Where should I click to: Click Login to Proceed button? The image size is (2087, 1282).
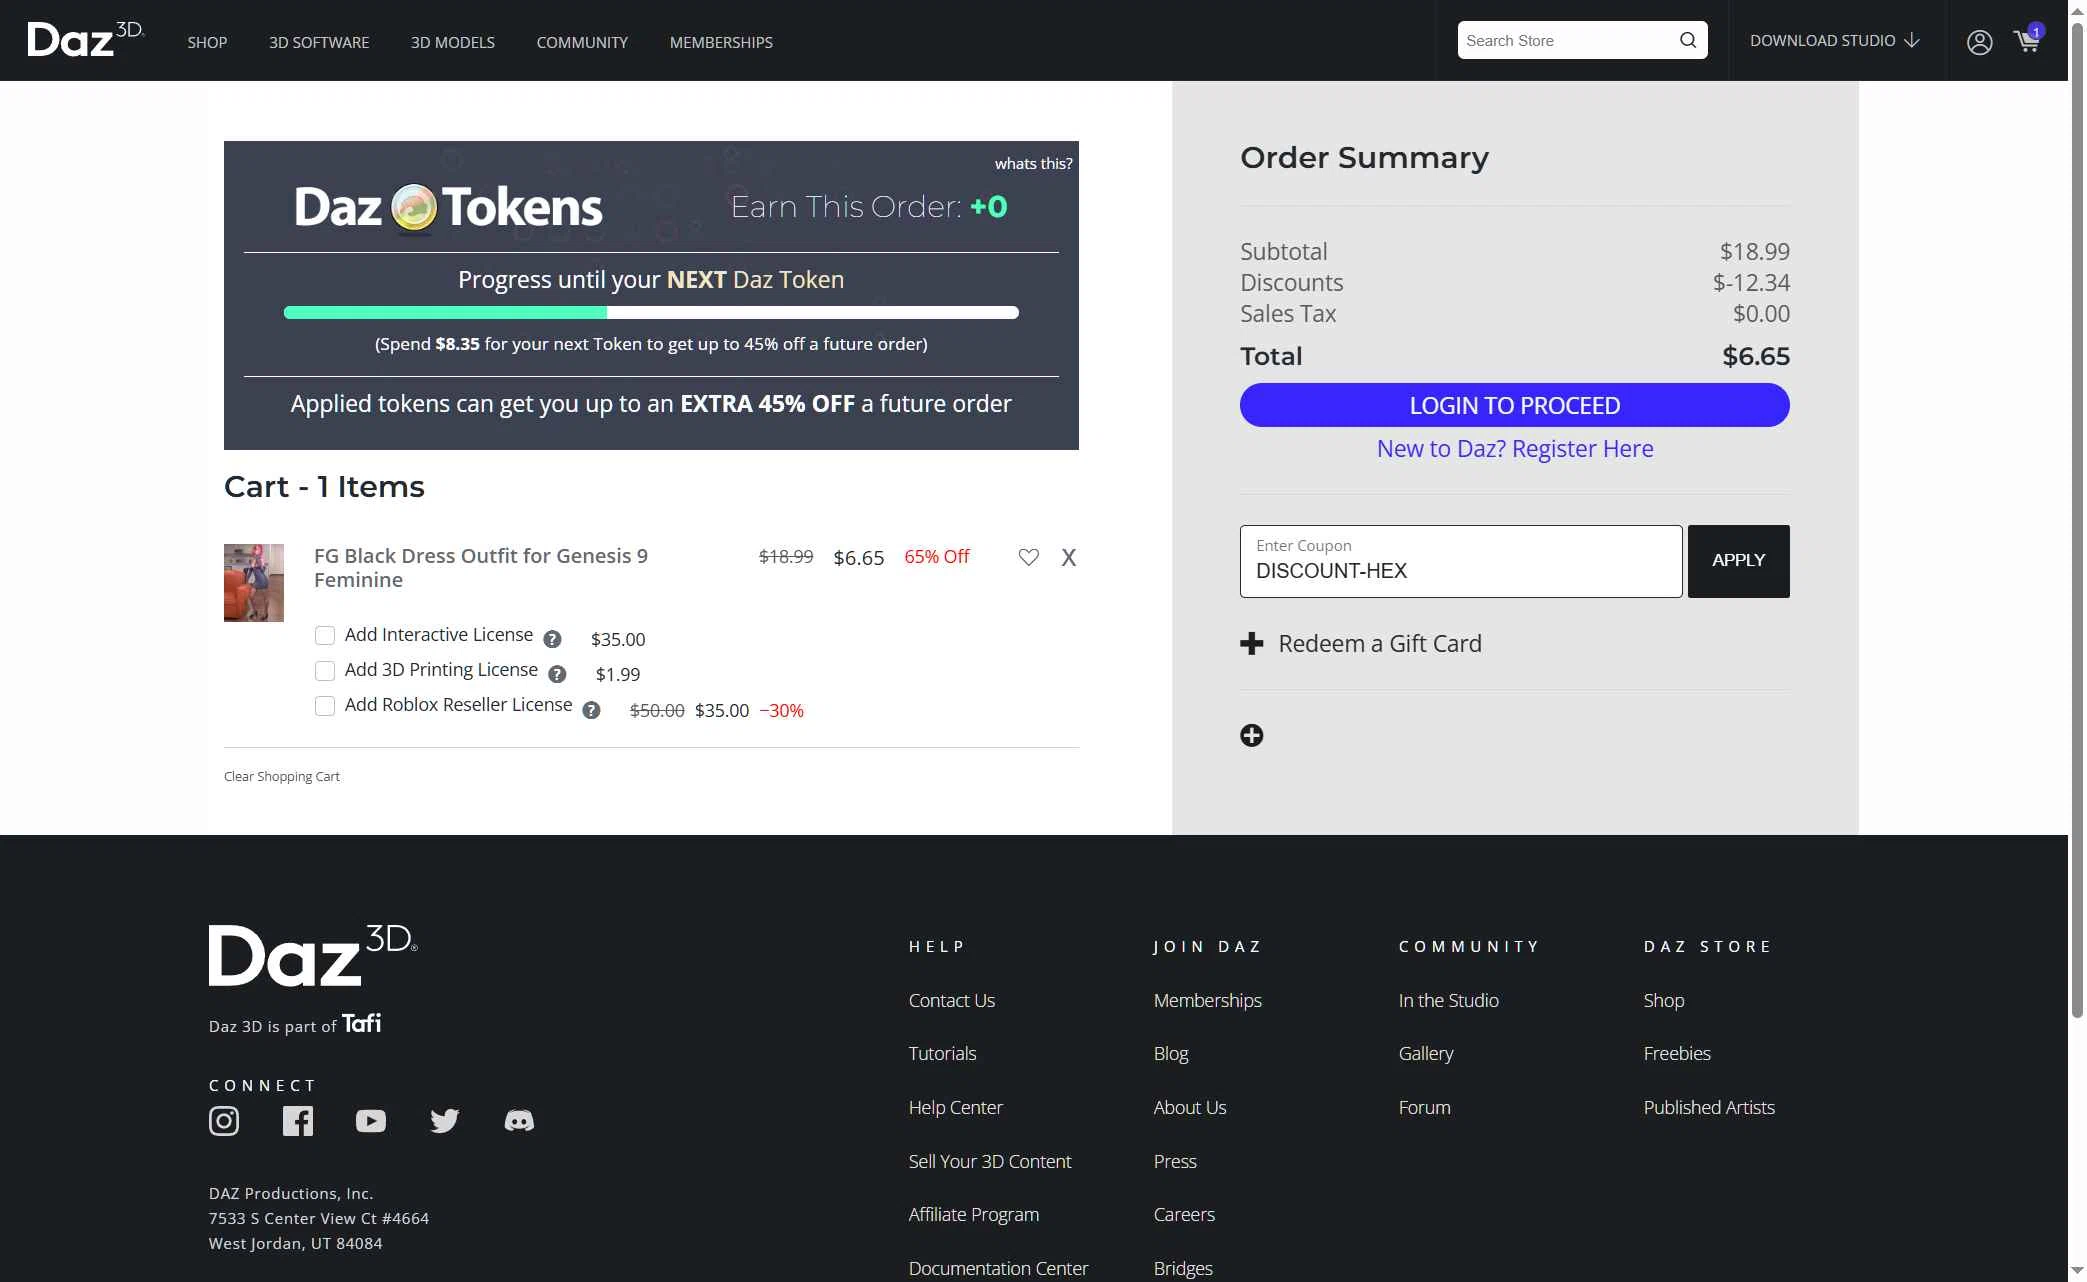(x=1514, y=406)
